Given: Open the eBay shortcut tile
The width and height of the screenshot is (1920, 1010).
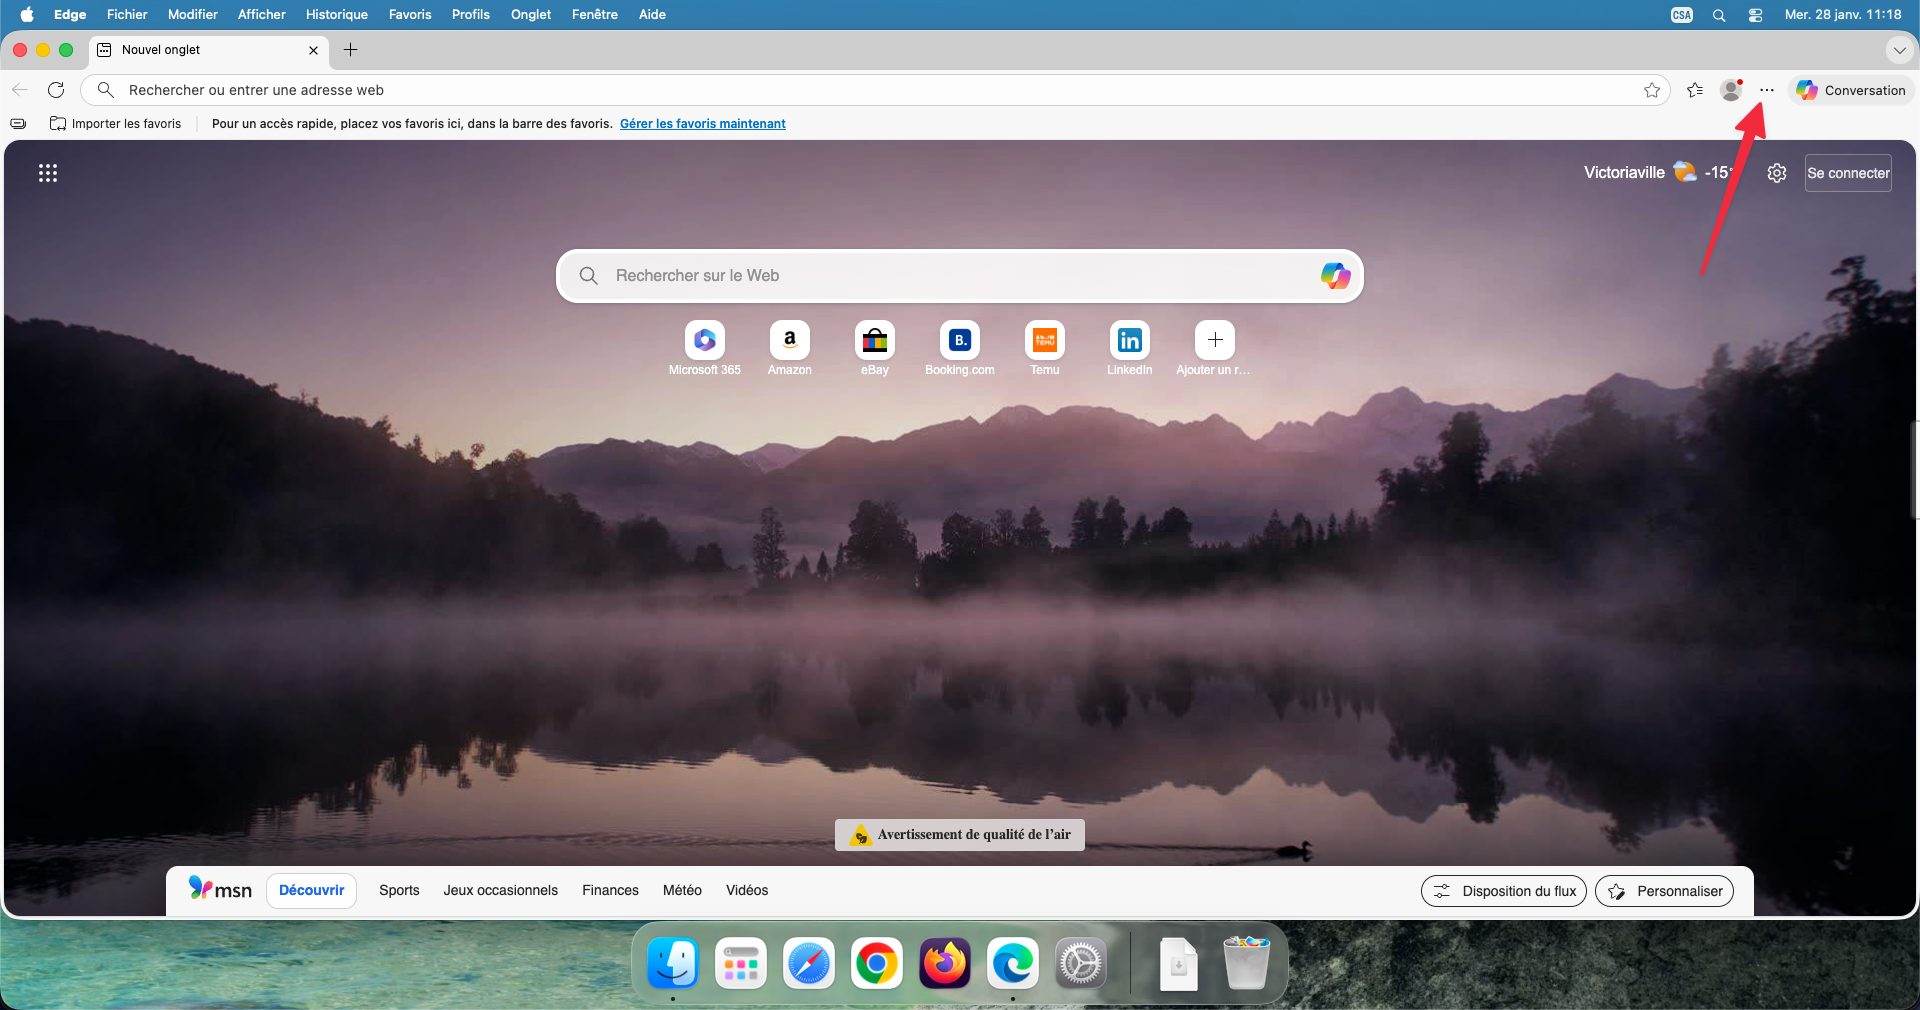Looking at the screenshot, I should 875,348.
